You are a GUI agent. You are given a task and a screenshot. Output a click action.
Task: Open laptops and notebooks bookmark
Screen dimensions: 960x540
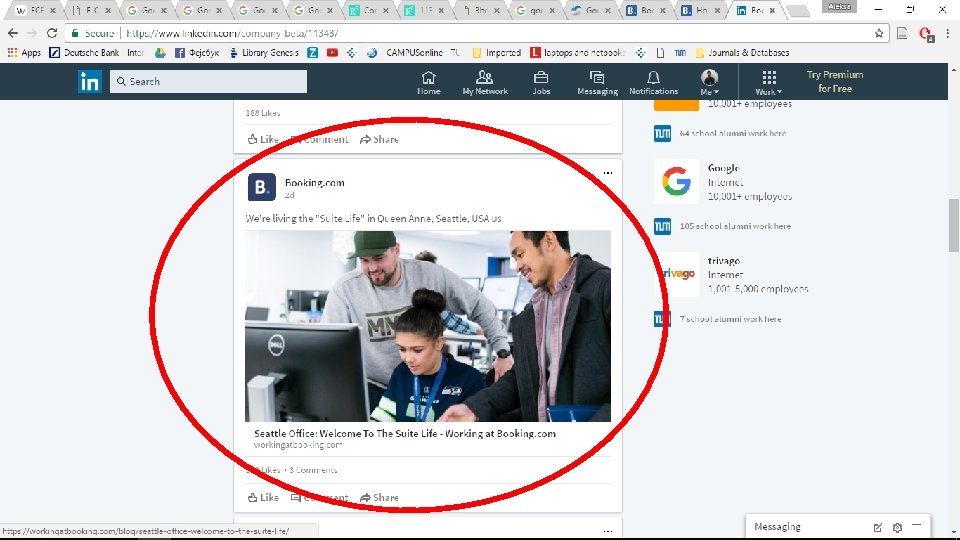tap(577, 53)
